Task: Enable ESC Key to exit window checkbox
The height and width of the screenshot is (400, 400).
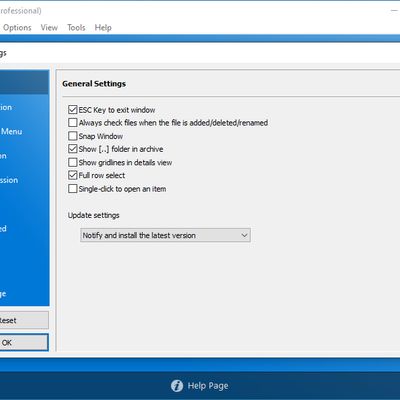Action: (73, 110)
